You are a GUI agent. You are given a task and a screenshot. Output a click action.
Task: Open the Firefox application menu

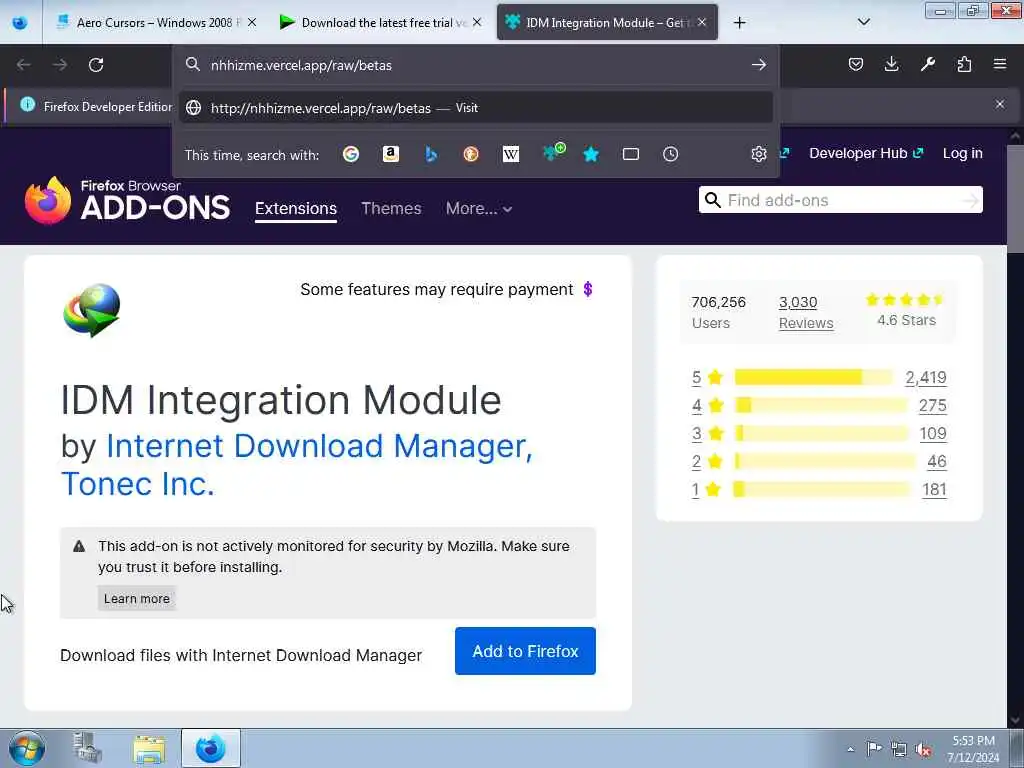coord(1000,64)
